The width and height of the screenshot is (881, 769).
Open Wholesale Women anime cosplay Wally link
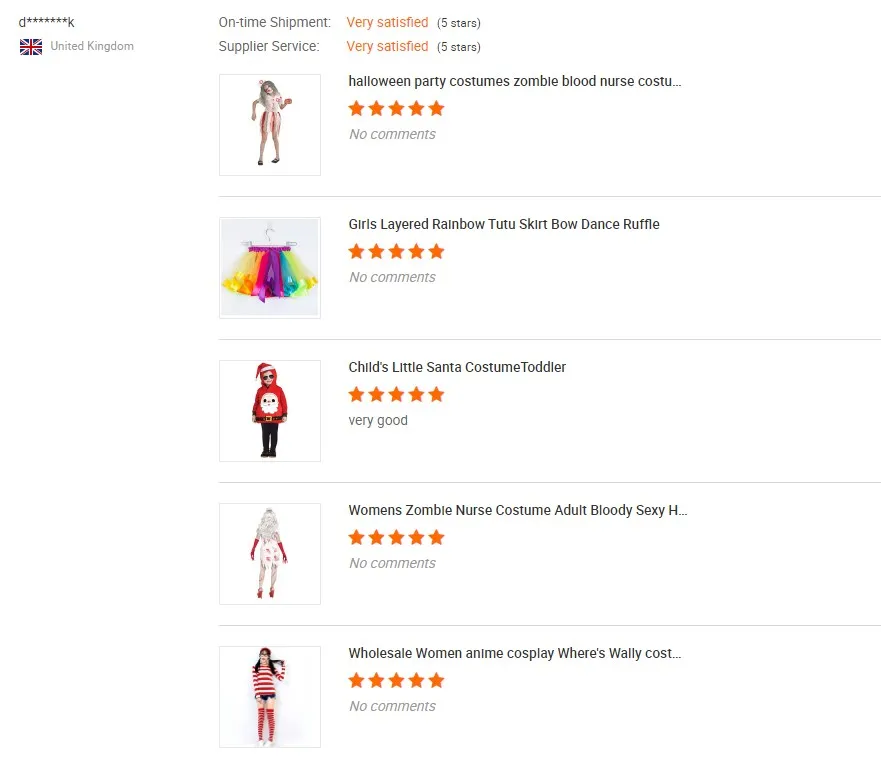(515, 653)
